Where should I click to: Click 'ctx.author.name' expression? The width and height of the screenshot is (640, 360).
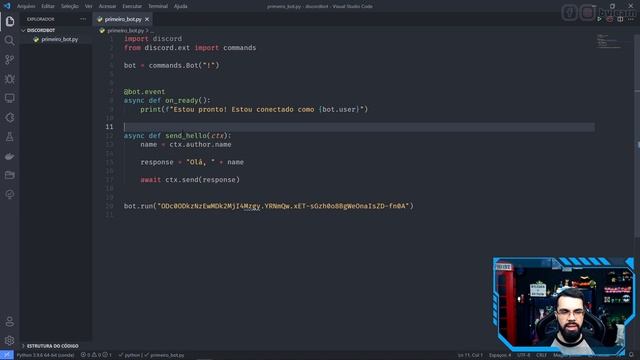[200, 144]
